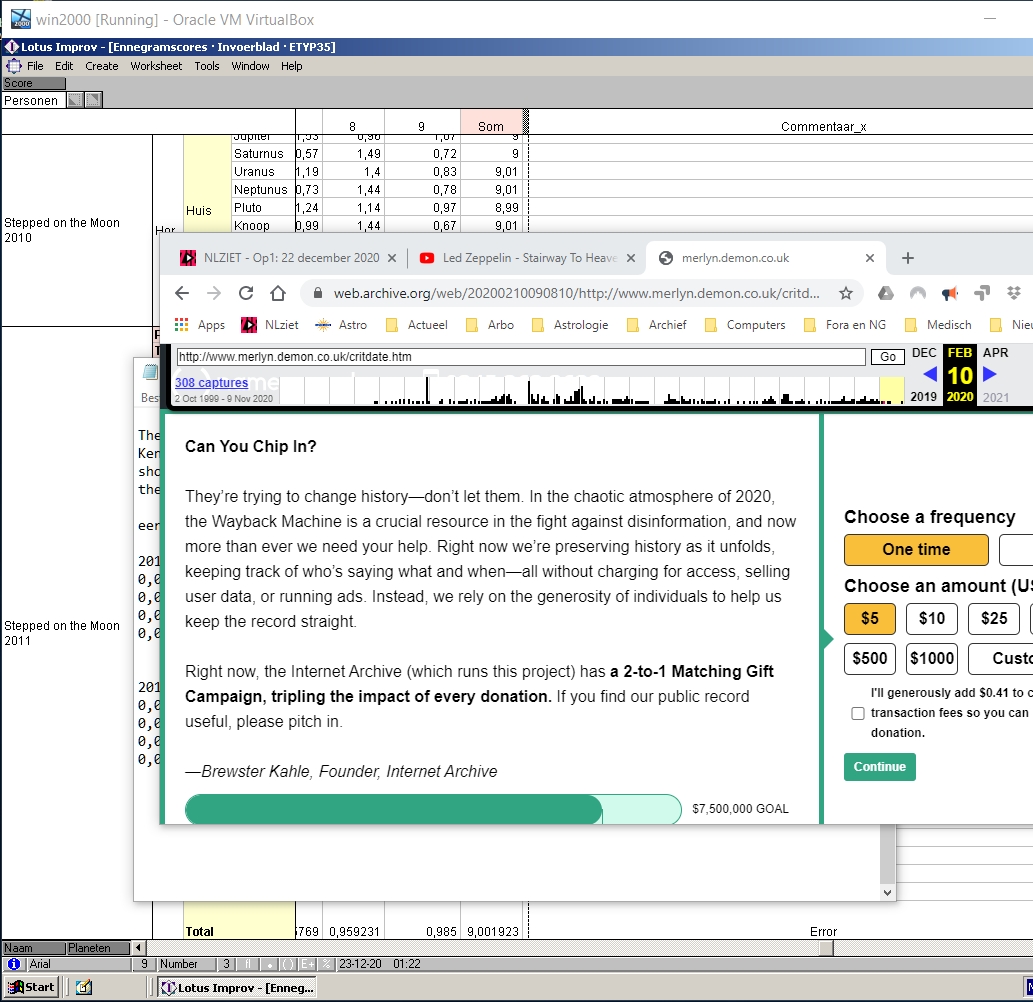Click the donation goal progress bar
This screenshot has width=1033, height=1002.
pos(433,809)
